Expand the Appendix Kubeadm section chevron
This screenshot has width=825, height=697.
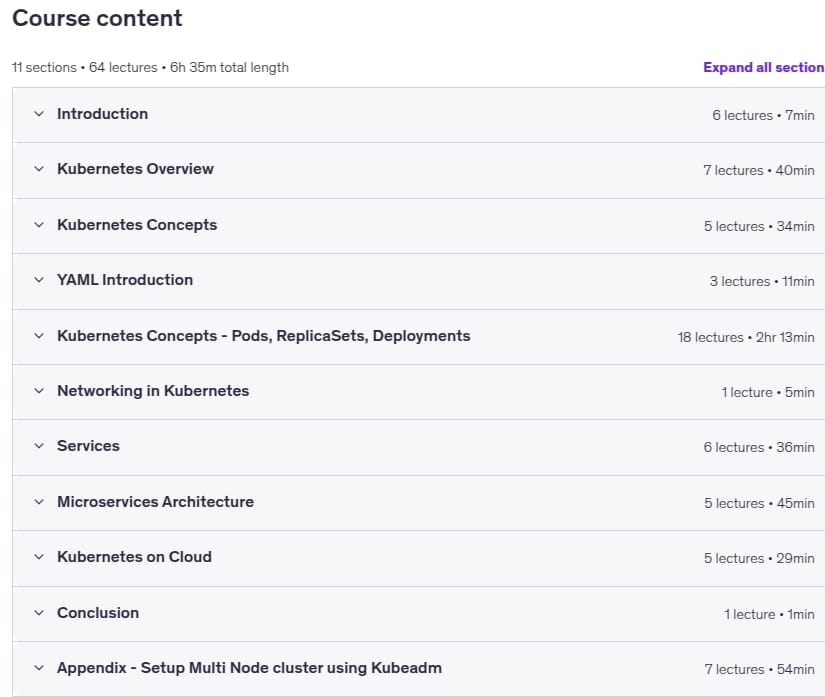(x=39, y=668)
